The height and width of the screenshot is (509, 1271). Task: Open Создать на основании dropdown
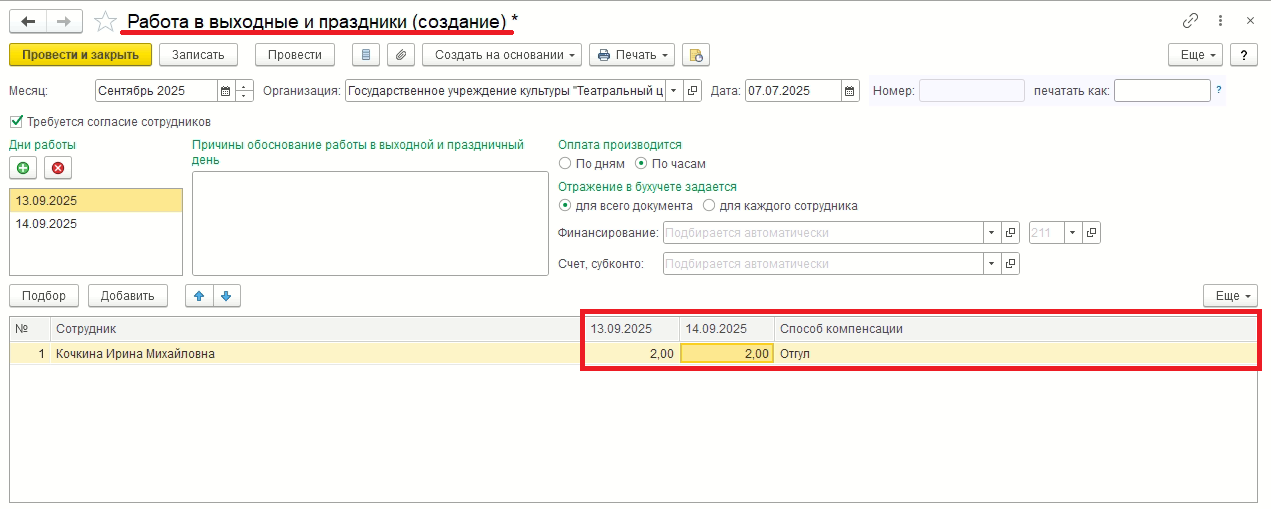coord(502,55)
